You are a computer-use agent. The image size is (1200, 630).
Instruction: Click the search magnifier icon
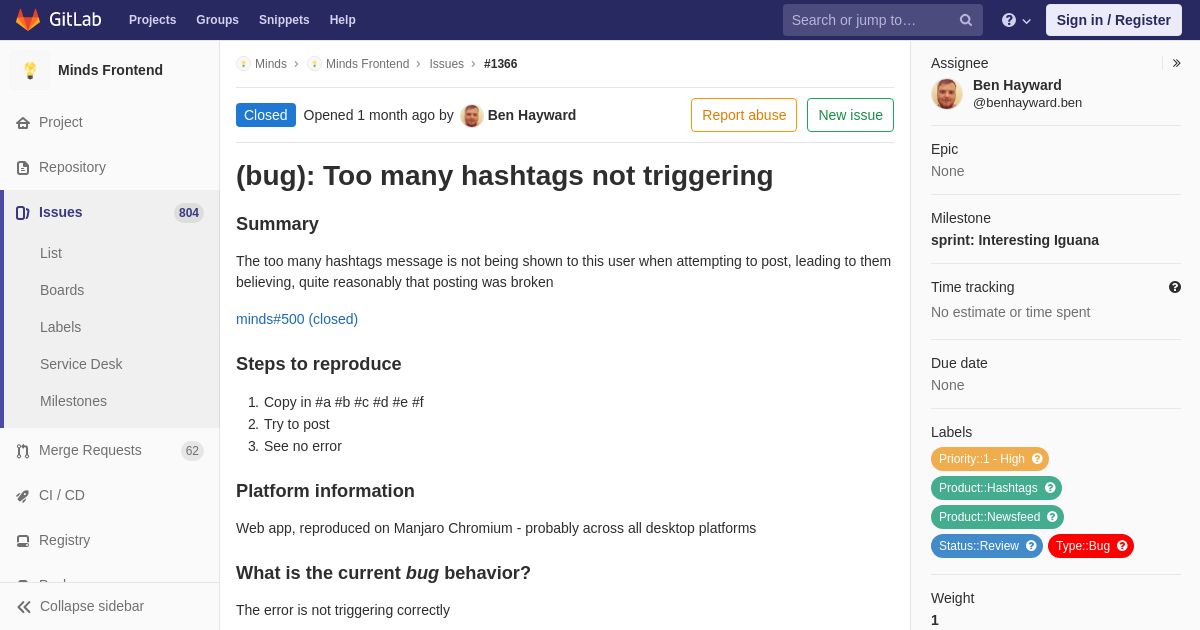(x=966, y=20)
